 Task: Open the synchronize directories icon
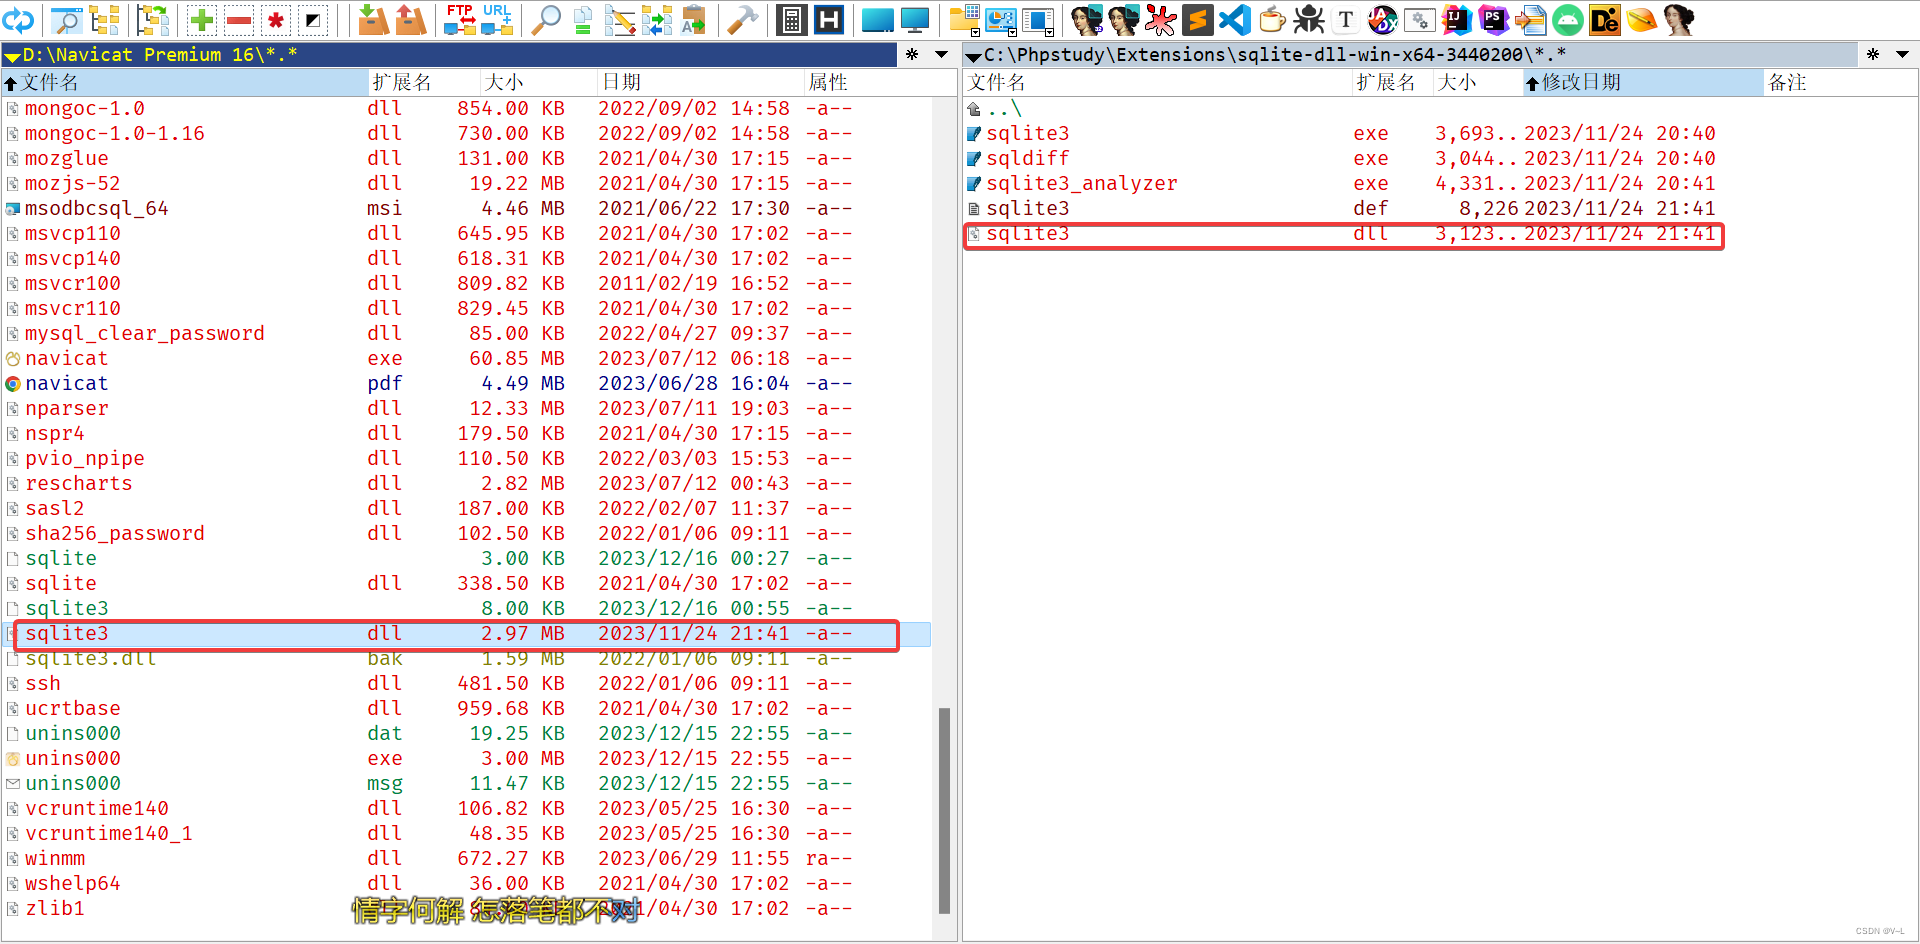tap(657, 19)
